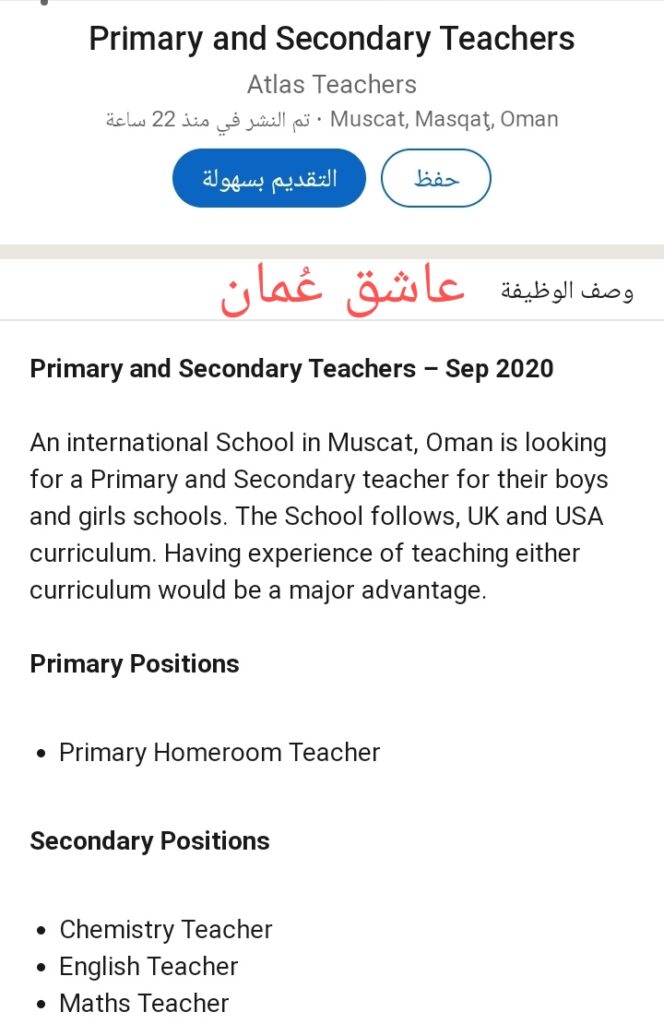Tap the top Primary and Secondary Teachers title
This screenshot has width=664, height=1024.
click(x=332, y=39)
